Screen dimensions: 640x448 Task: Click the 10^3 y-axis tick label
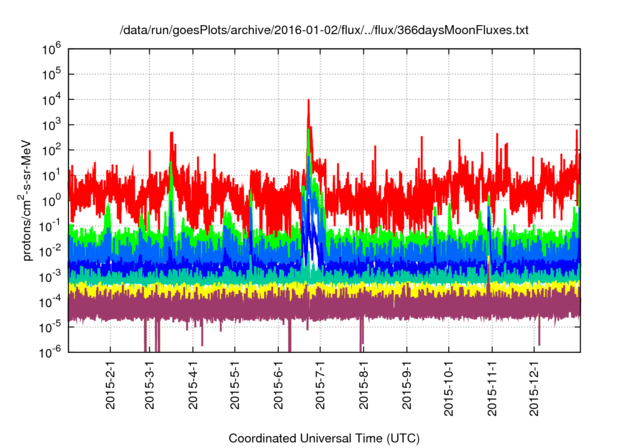[x=51, y=125]
